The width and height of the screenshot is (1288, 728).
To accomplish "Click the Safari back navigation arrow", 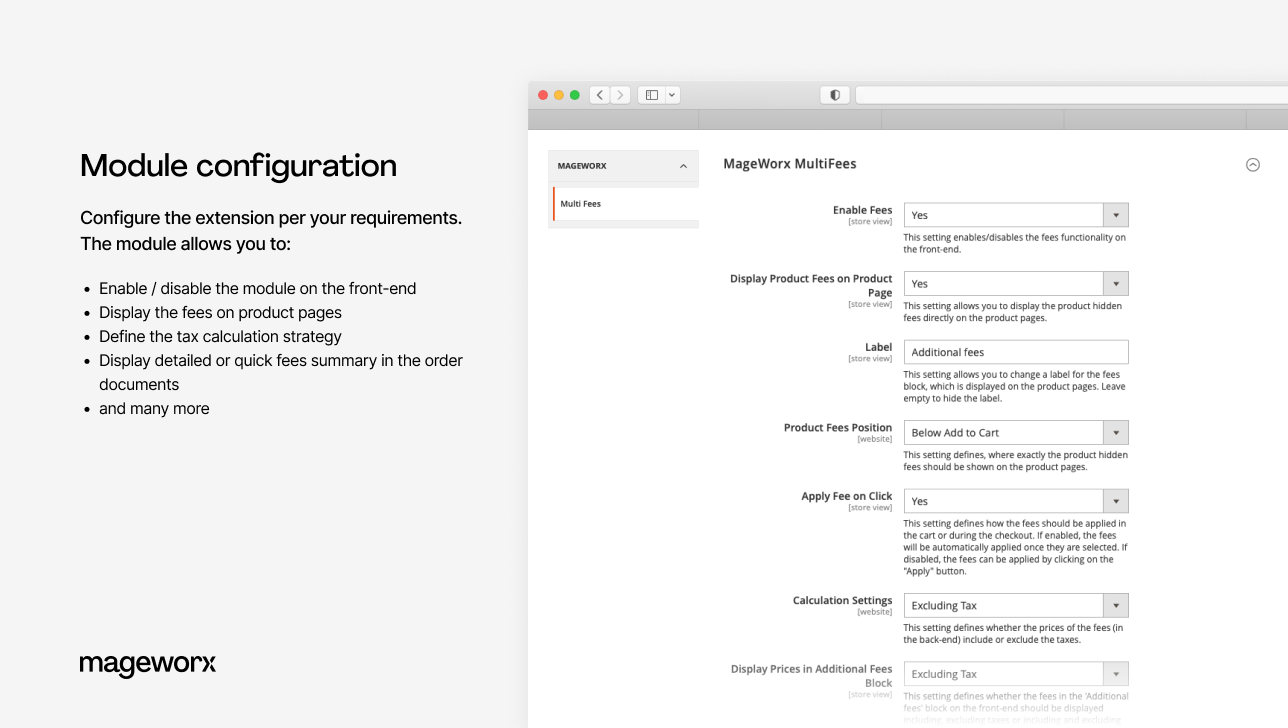I will coord(599,94).
